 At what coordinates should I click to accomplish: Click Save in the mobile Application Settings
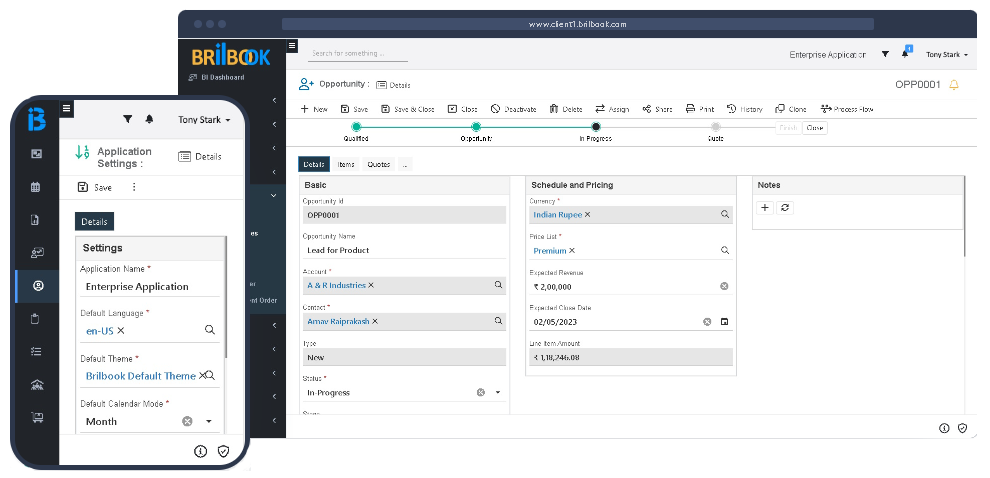point(94,187)
